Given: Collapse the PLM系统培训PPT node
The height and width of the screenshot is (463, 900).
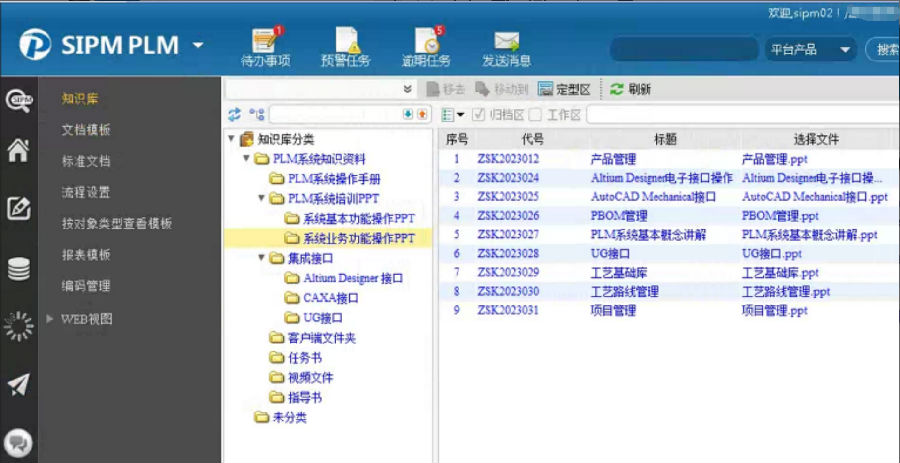Looking at the screenshot, I should point(261,198).
